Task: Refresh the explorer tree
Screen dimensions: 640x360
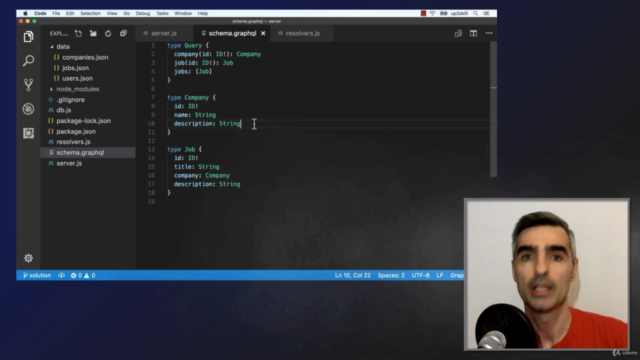Action: point(108,33)
